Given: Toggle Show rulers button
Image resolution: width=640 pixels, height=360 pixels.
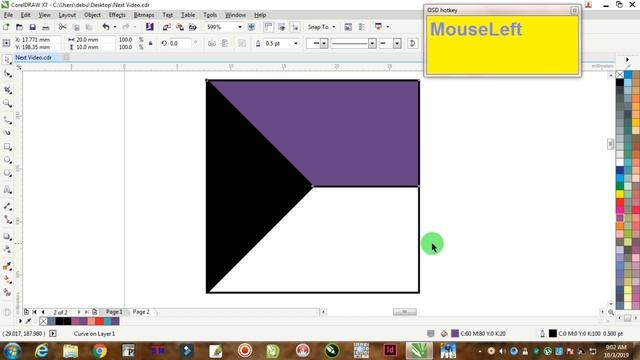Looking at the screenshot, I should pos(268,27).
